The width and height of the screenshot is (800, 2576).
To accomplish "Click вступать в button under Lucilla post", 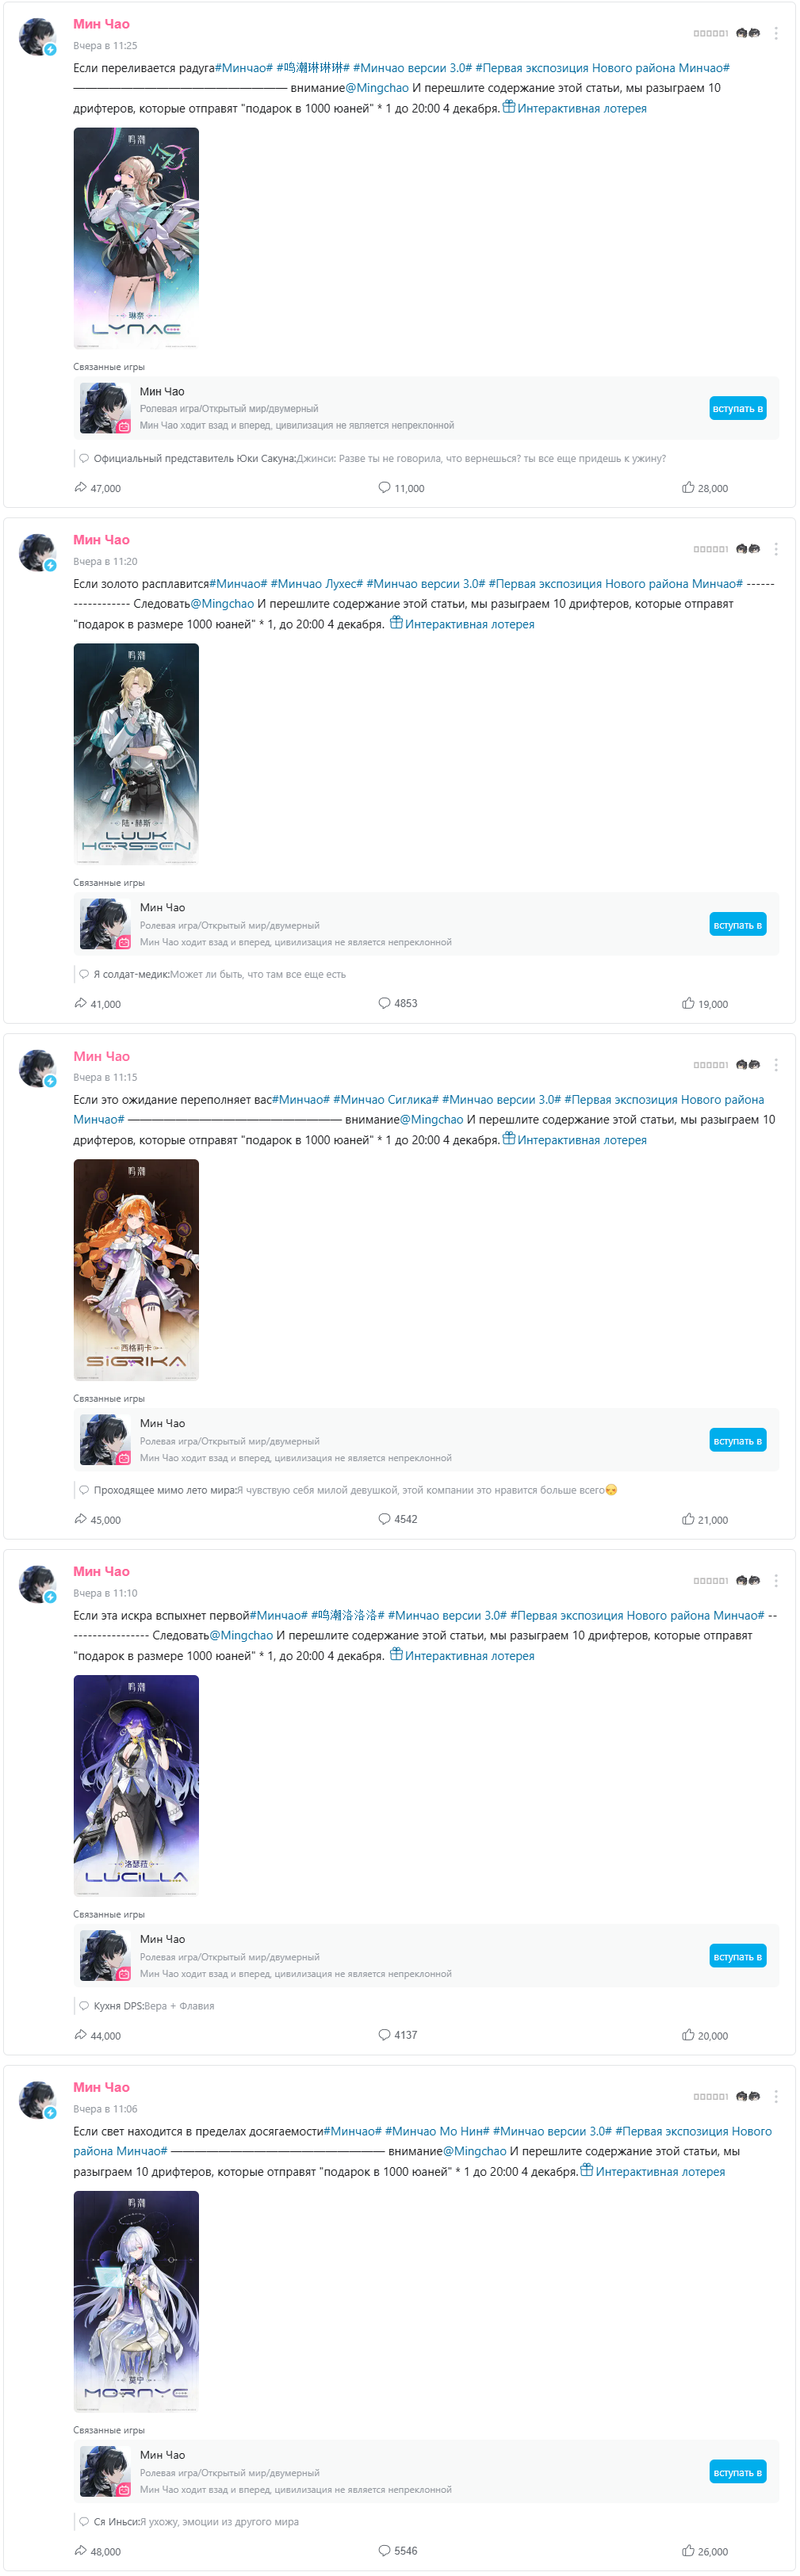I will coord(738,1956).
